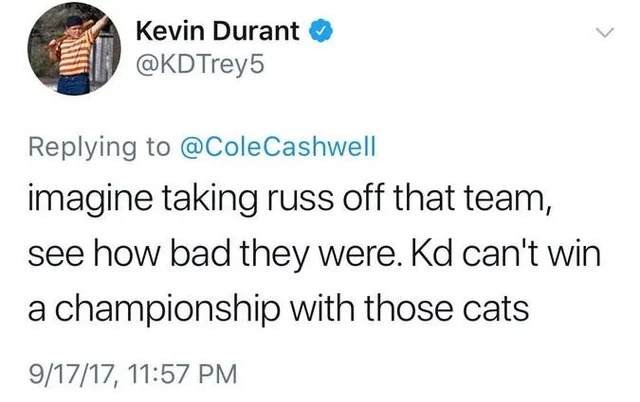Expand the tweet options chevron
This screenshot has height=402, width=640.
point(601,34)
